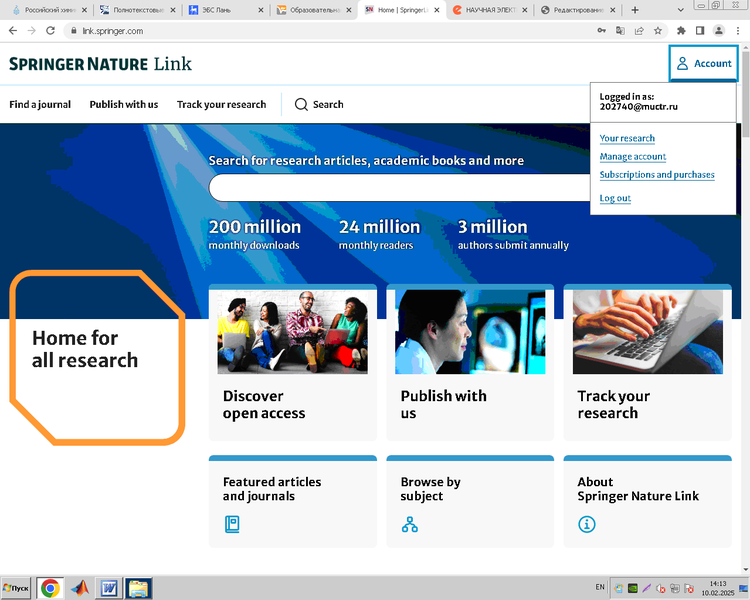Click the Search magnifier button
Image resolution: width=750 pixels, height=600 pixels.
319,104
